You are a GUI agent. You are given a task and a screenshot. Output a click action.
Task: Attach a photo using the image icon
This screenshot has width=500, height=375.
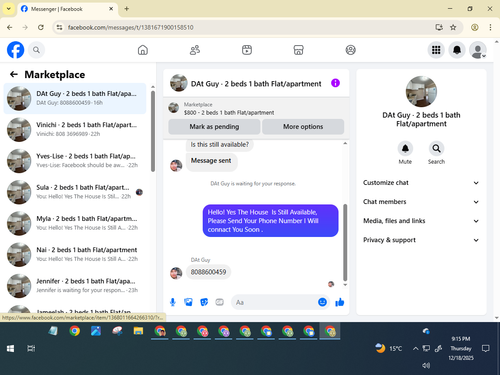pyautogui.click(x=188, y=302)
